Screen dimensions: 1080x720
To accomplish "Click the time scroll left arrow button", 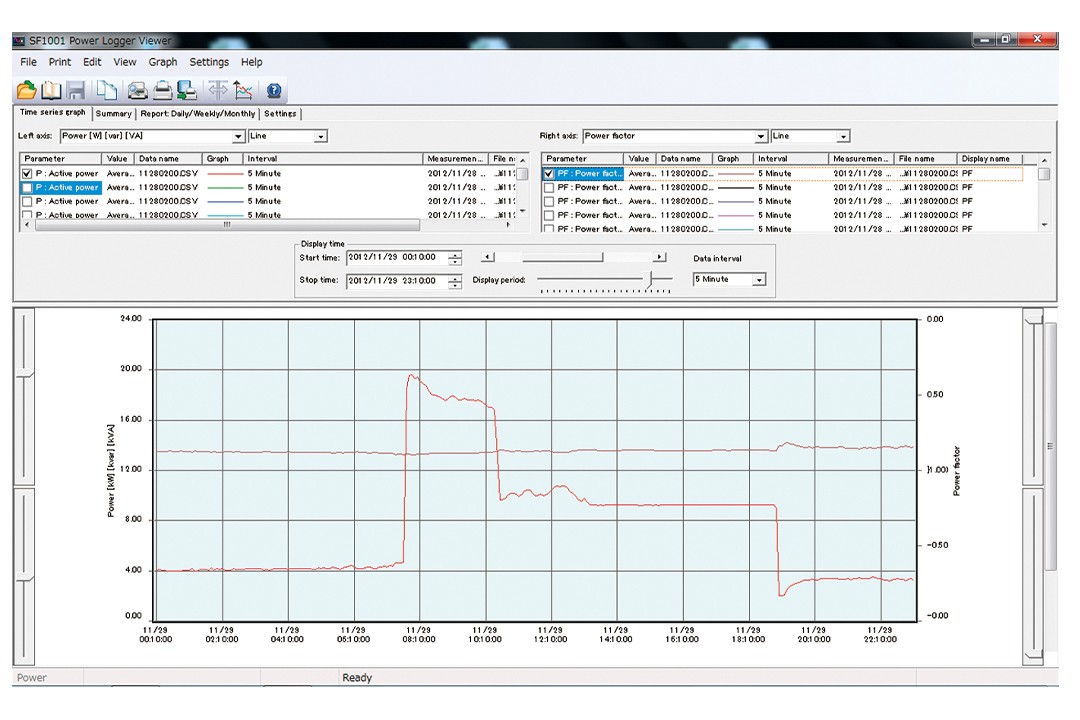I will coord(488,257).
